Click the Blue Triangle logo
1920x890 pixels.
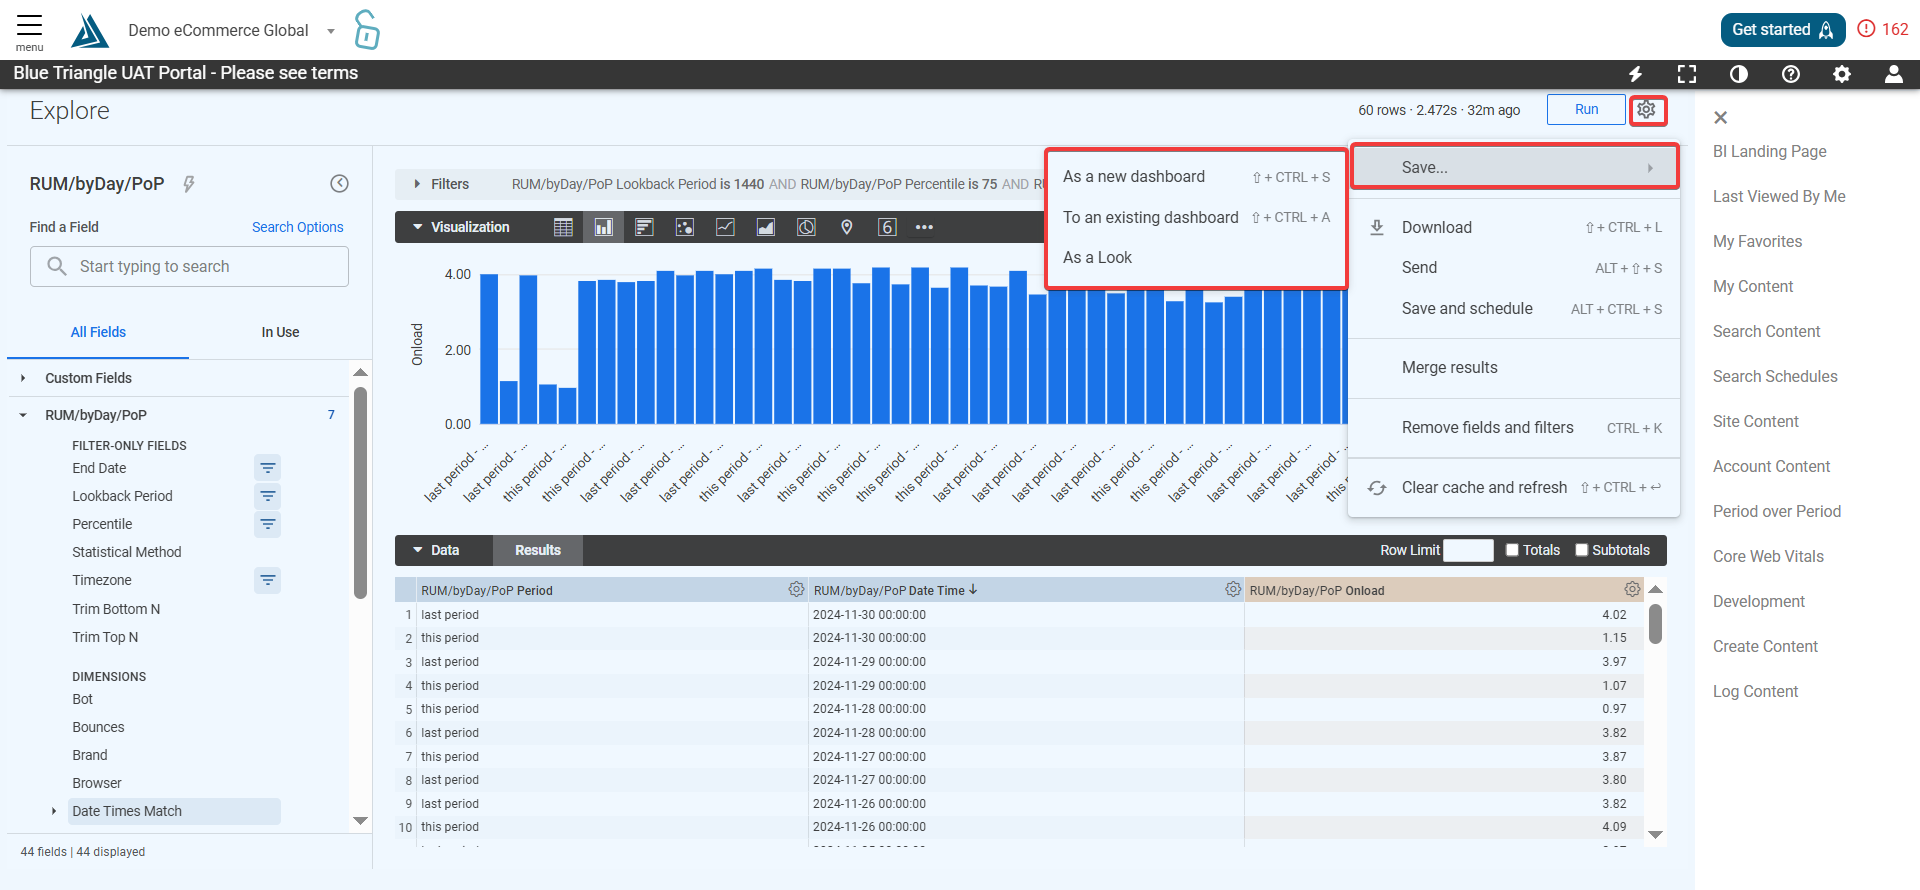tap(89, 31)
